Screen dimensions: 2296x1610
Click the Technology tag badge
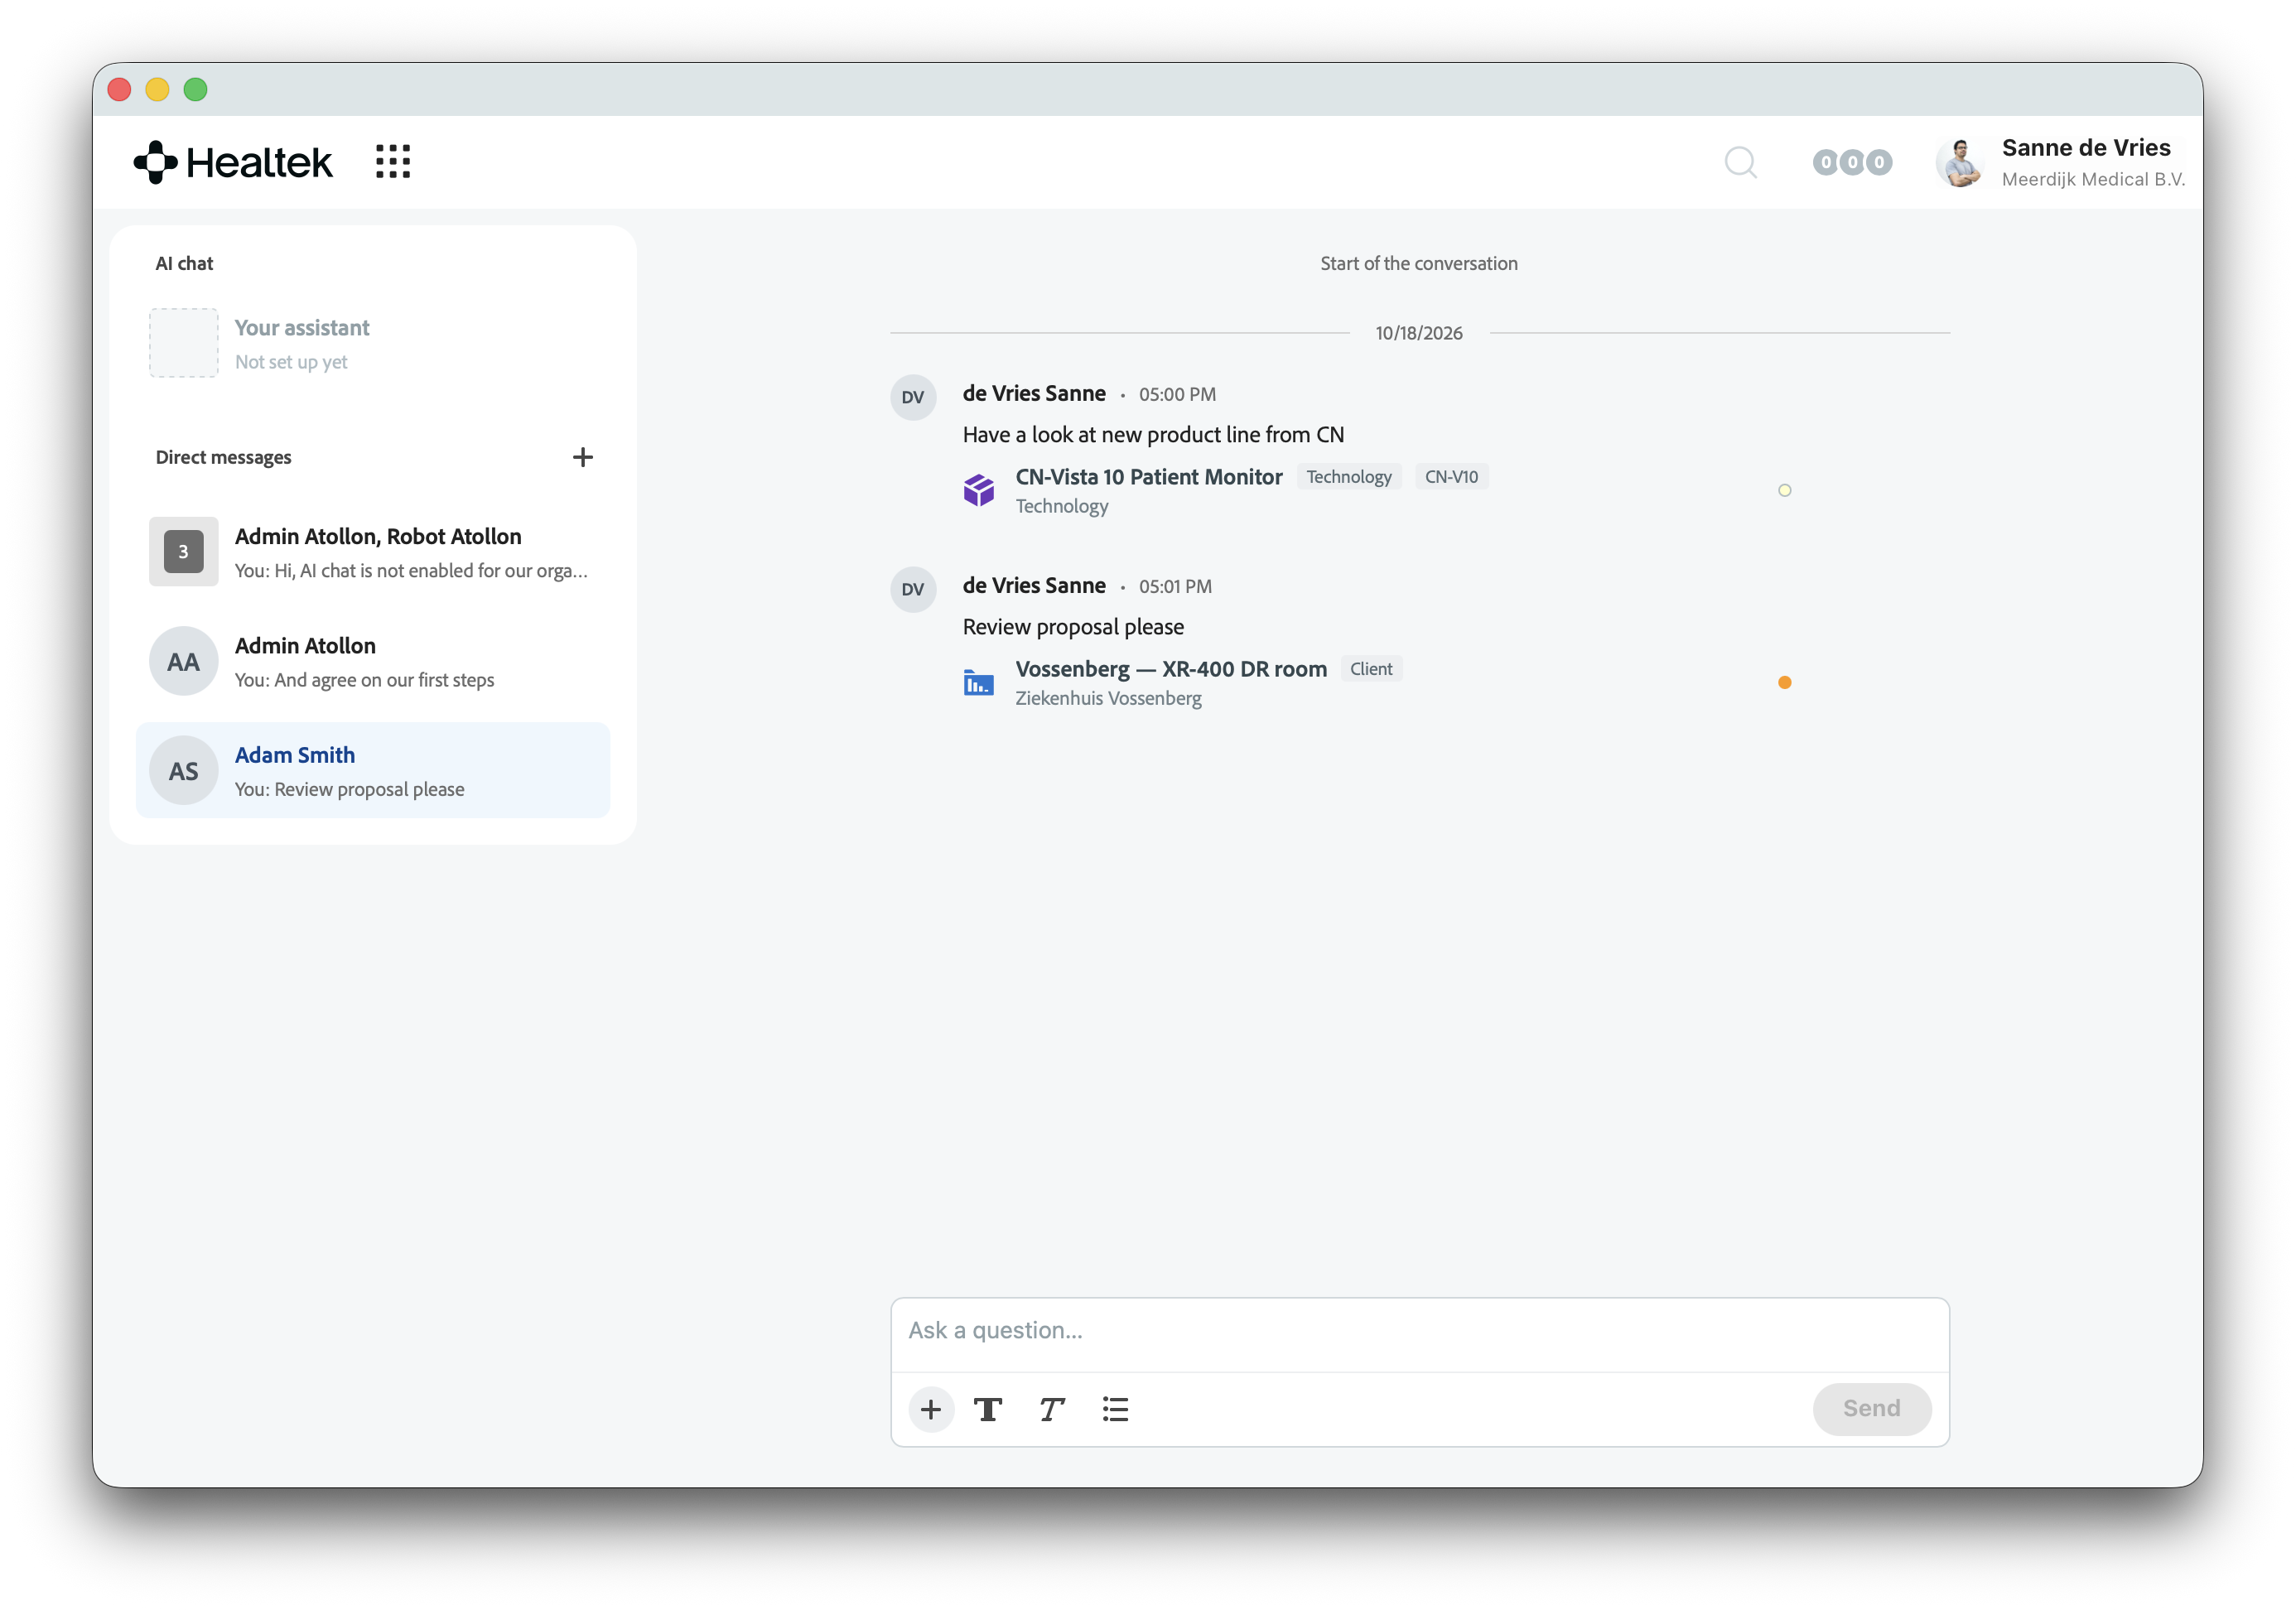click(x=1349, y=477)
